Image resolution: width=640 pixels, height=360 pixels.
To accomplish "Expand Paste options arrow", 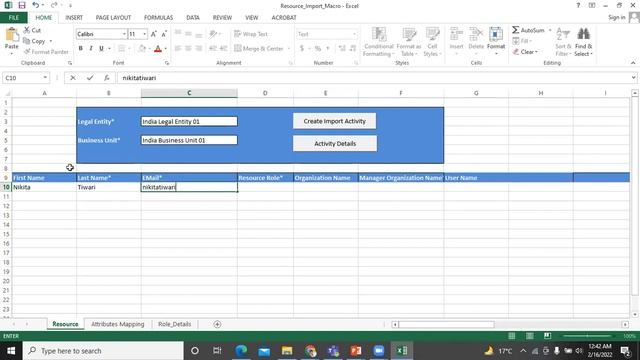I will pyautogui.click(x=11, y=52).
